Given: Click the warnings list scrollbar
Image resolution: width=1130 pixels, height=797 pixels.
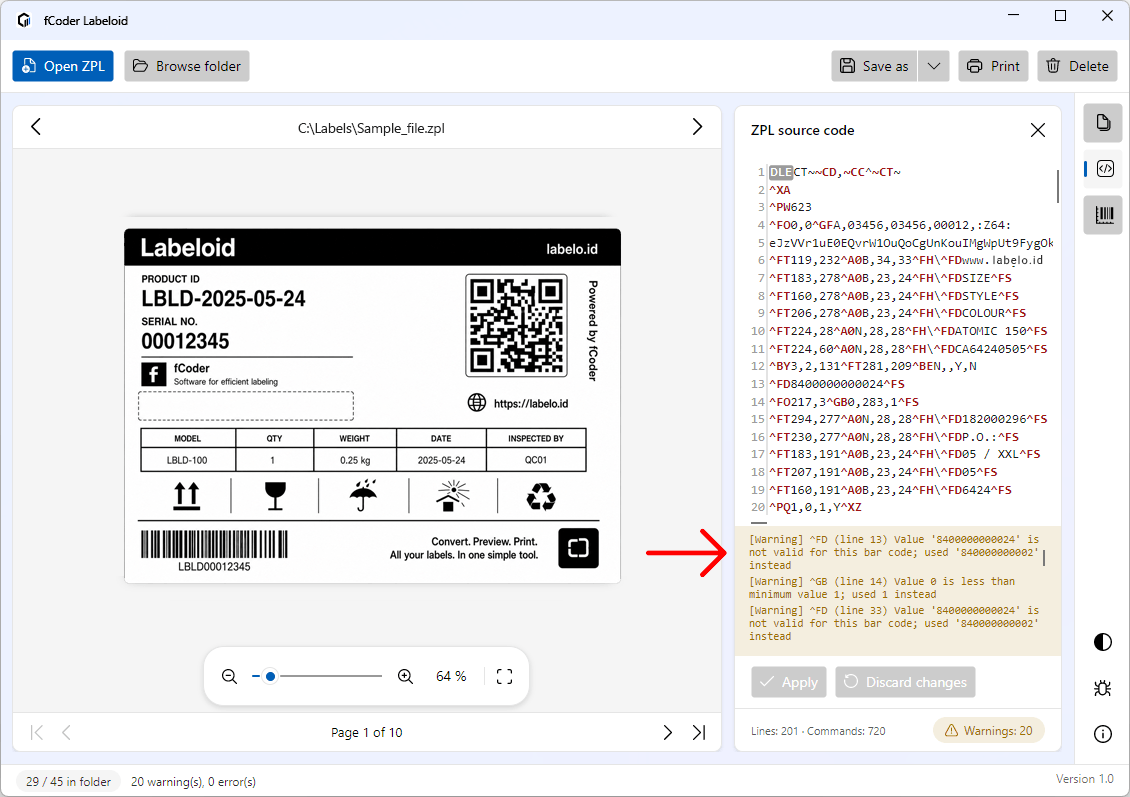Looking at the screenshot, I should tap(1044, 558).
